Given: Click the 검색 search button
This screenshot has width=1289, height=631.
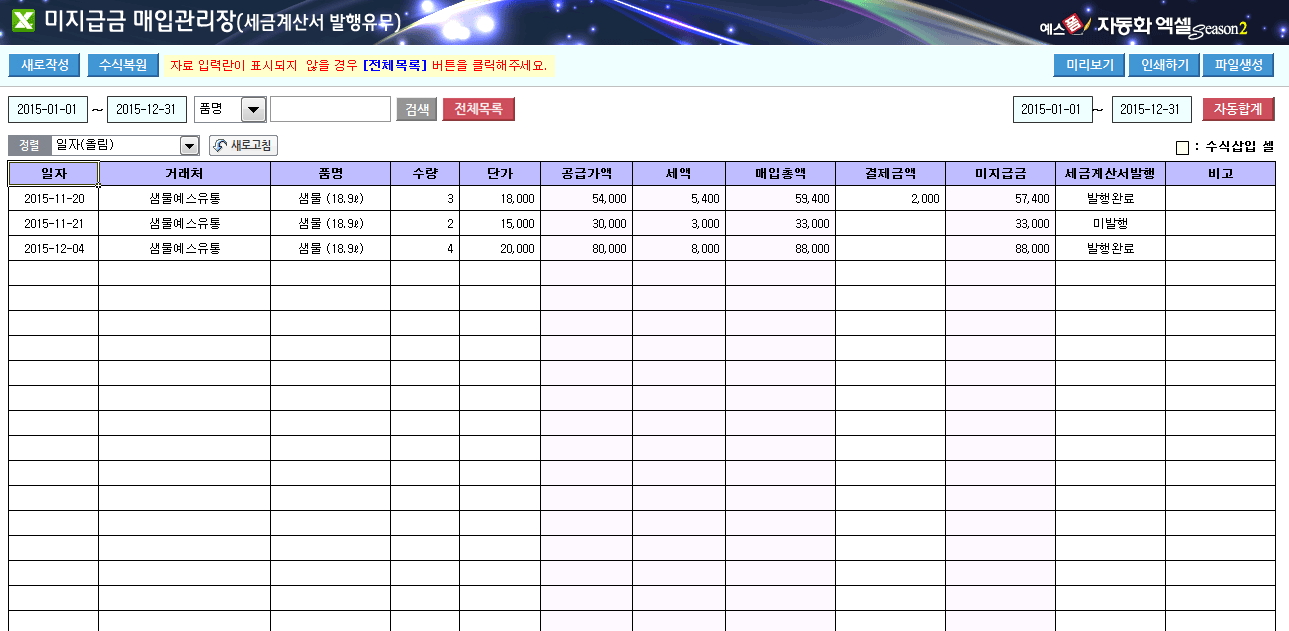Looking at the screenshot, I should pos(417,109).
